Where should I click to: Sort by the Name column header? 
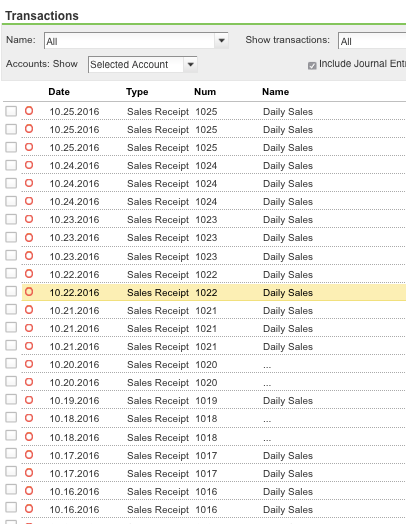point(275,92)
